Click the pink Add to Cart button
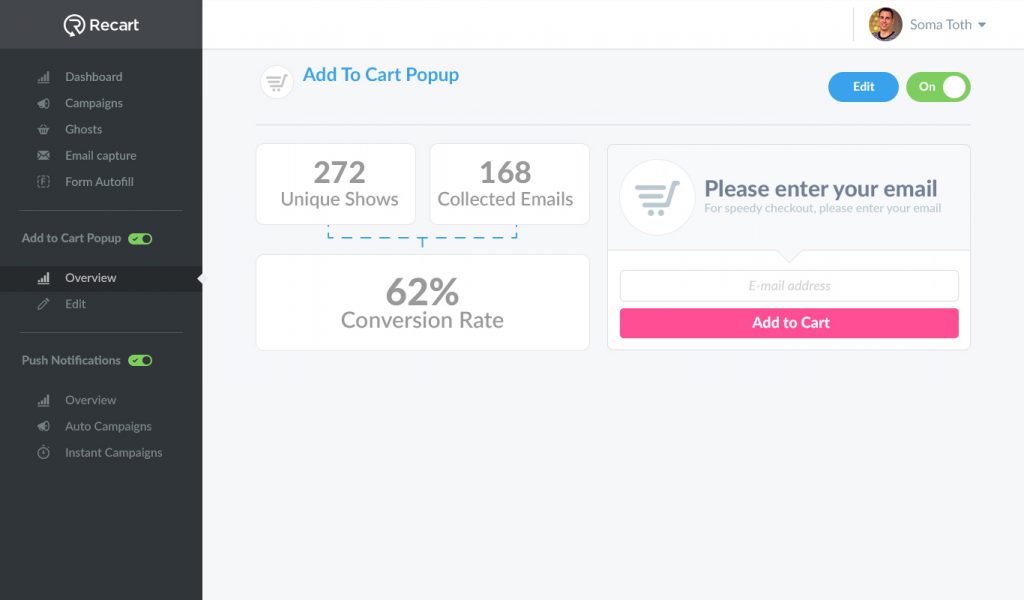This screenshot has width=1024, height=600. tap(789, 323)
